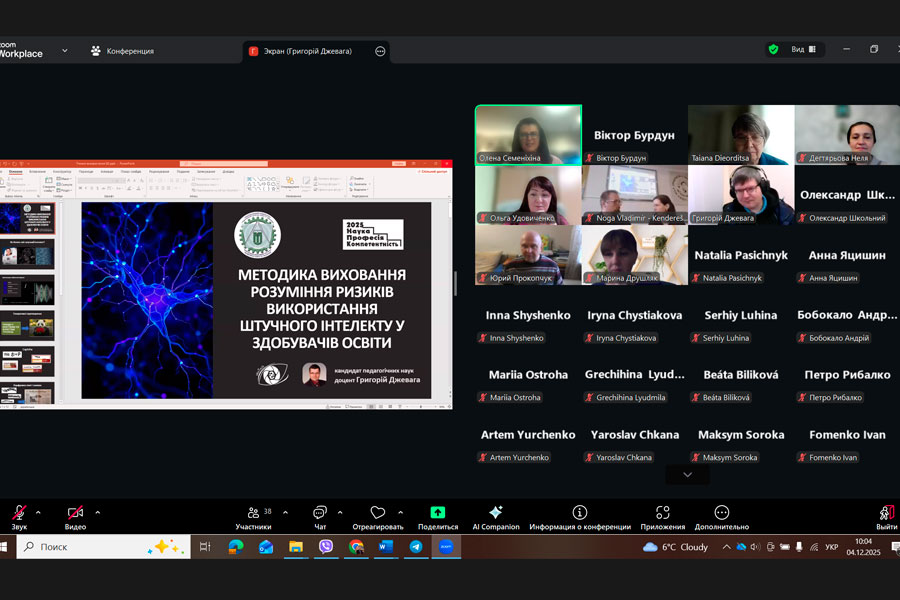
Task: Click the Дополнительно more options icon
Action: [722, 514]
